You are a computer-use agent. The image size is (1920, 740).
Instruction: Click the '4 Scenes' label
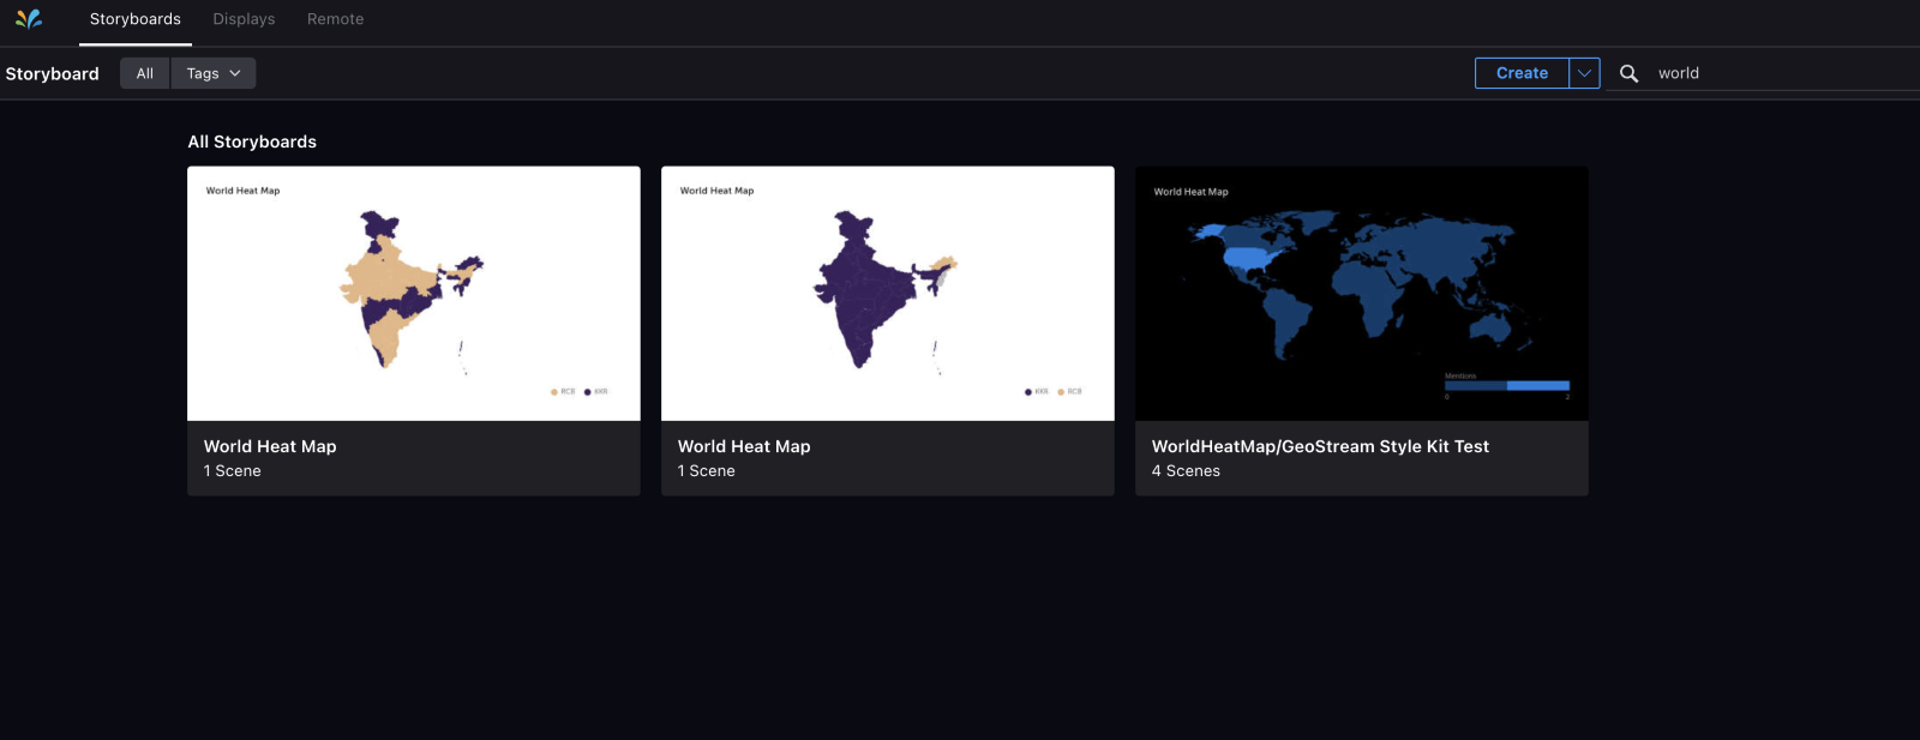[1186, 471]
